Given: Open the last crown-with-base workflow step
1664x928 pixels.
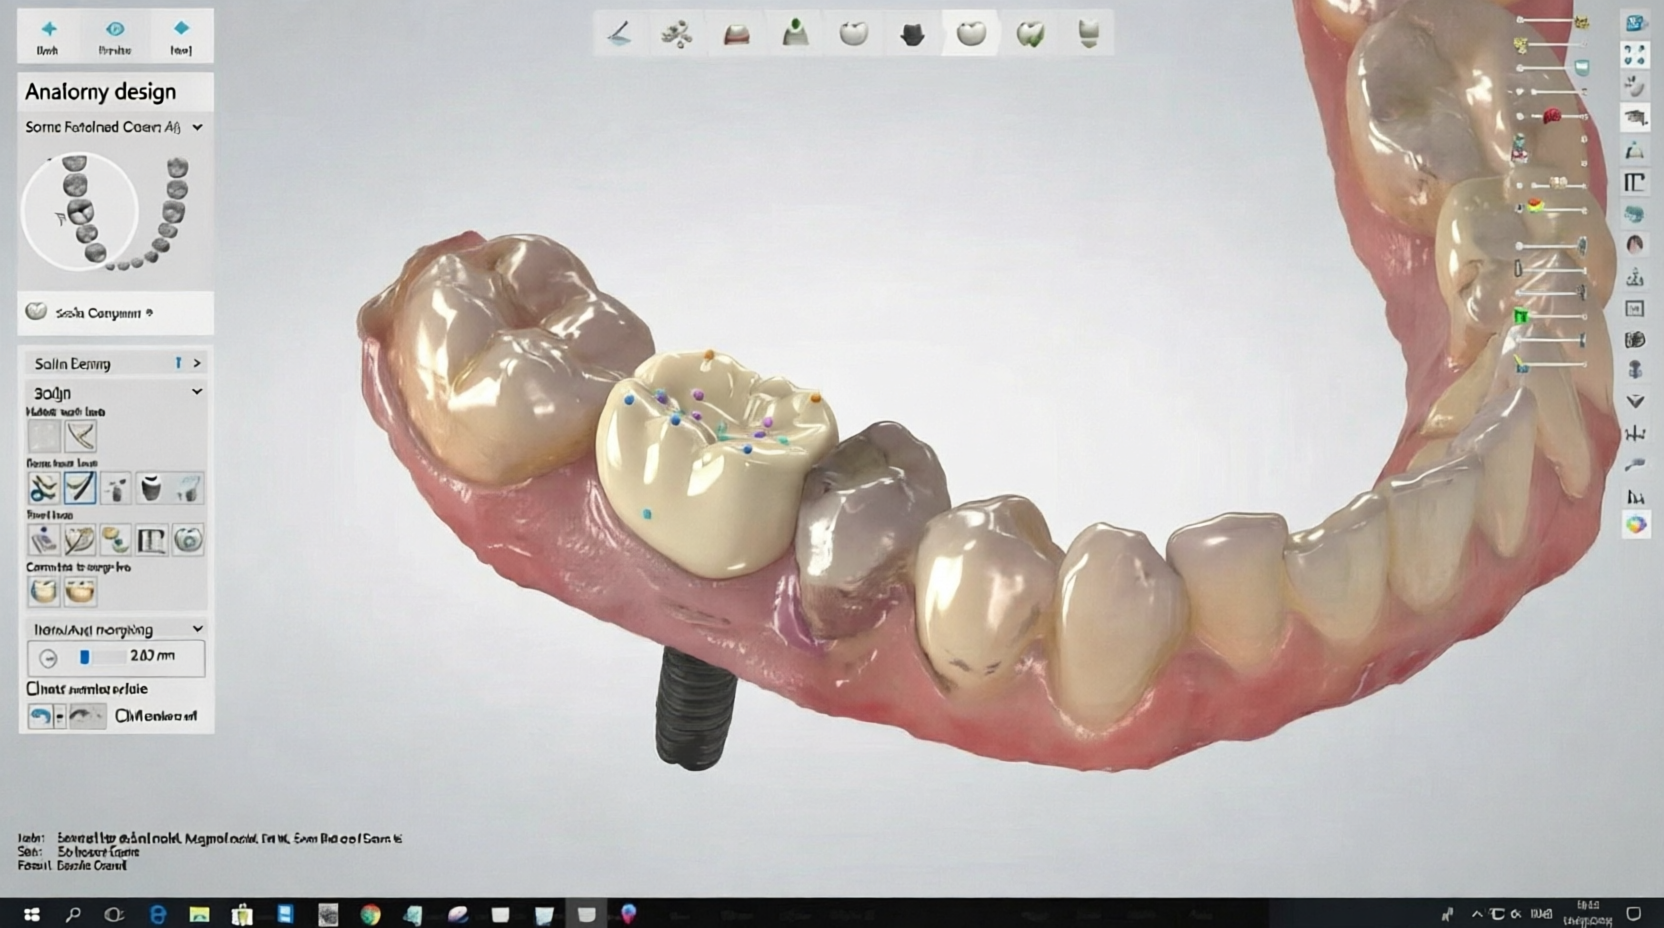Looking at the screenshot, I should 1089,34.
